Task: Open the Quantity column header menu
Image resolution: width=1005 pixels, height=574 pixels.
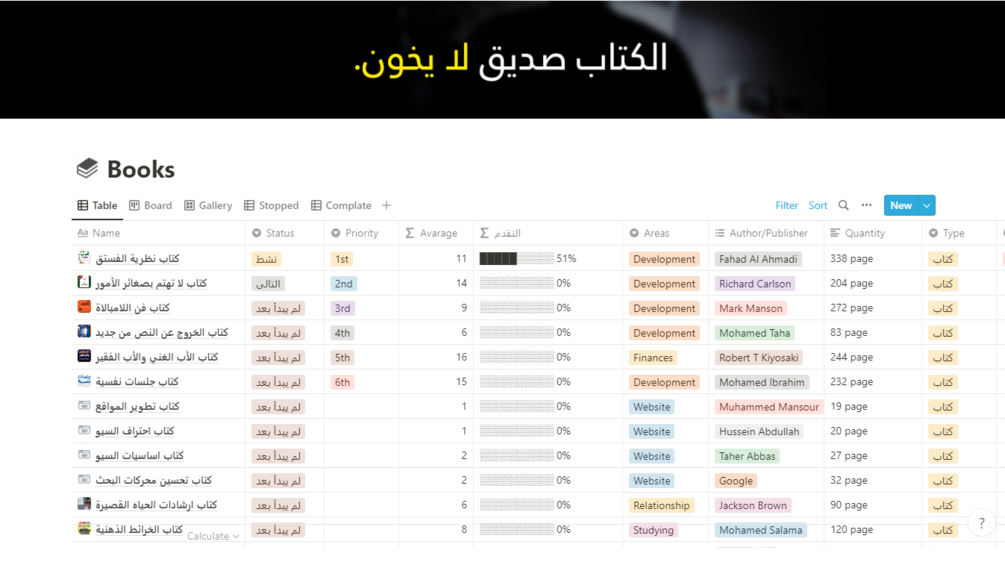Action: pos(872,233)
